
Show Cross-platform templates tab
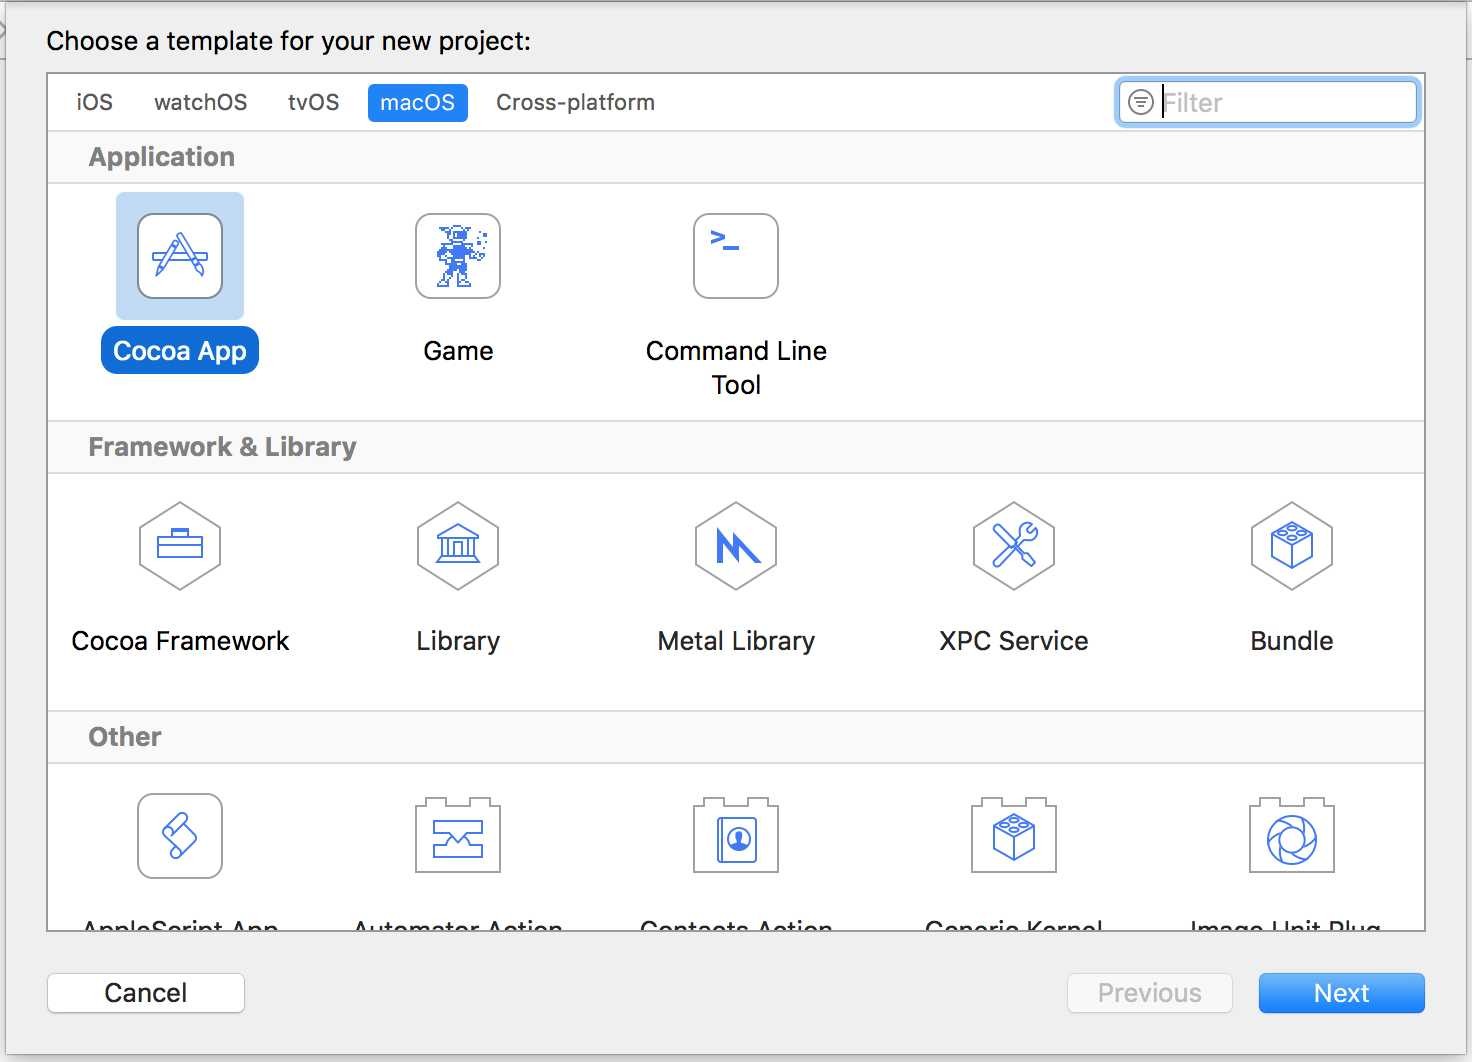tap(575, 103)
